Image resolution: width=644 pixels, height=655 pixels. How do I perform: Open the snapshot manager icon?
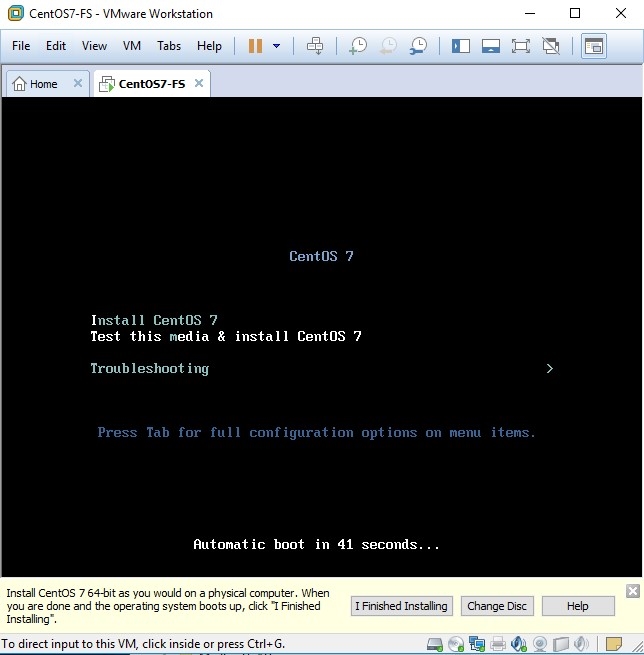[x=419, y=46]
